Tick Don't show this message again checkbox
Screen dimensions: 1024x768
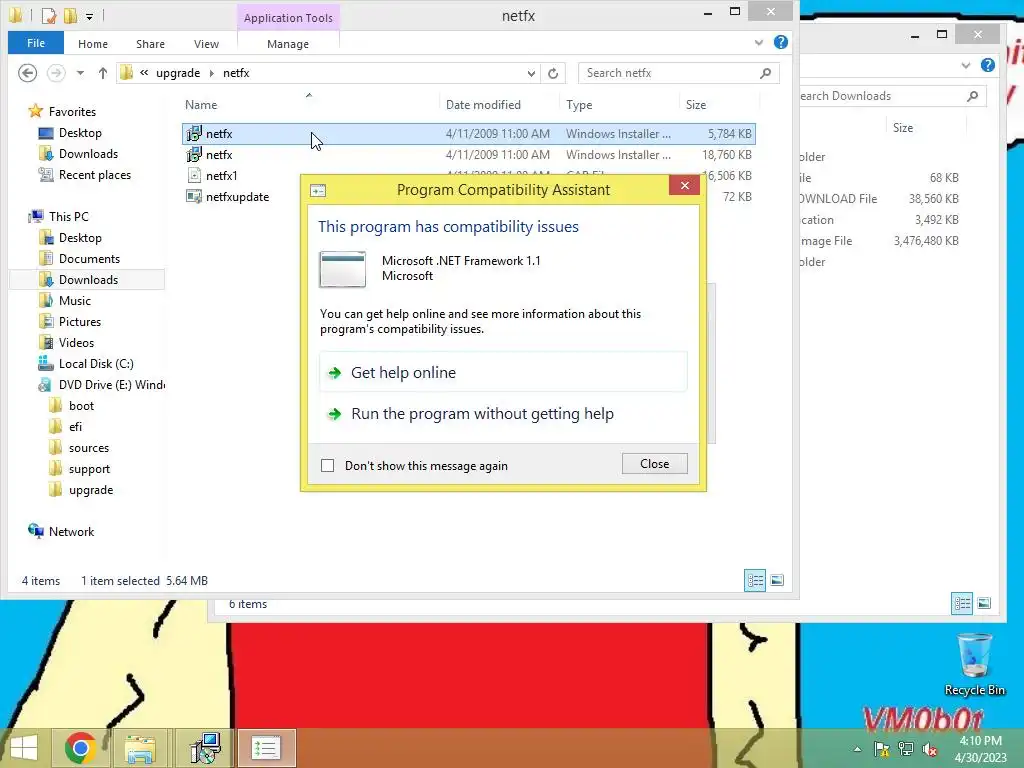pos(327,466)
